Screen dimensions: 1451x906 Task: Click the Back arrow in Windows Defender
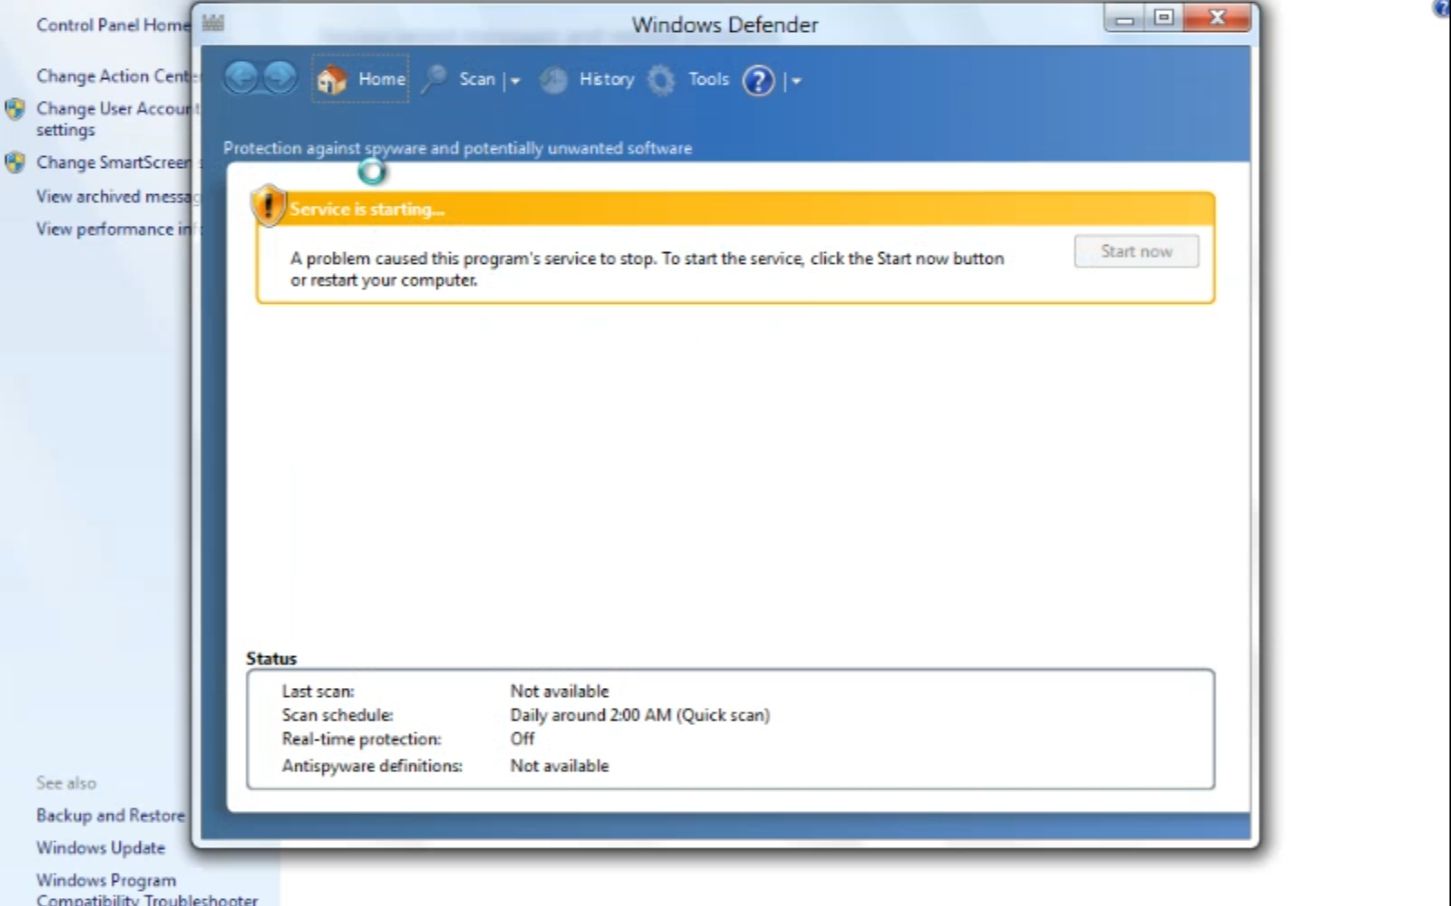[241, 78]
